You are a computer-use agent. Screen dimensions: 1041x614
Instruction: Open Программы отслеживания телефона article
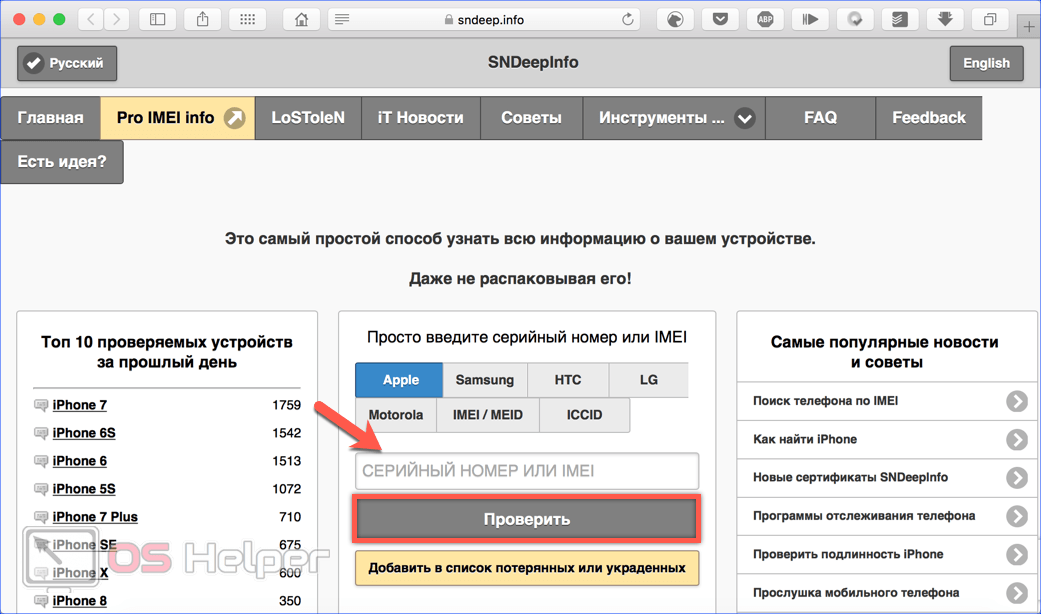[x=888, y=516]
